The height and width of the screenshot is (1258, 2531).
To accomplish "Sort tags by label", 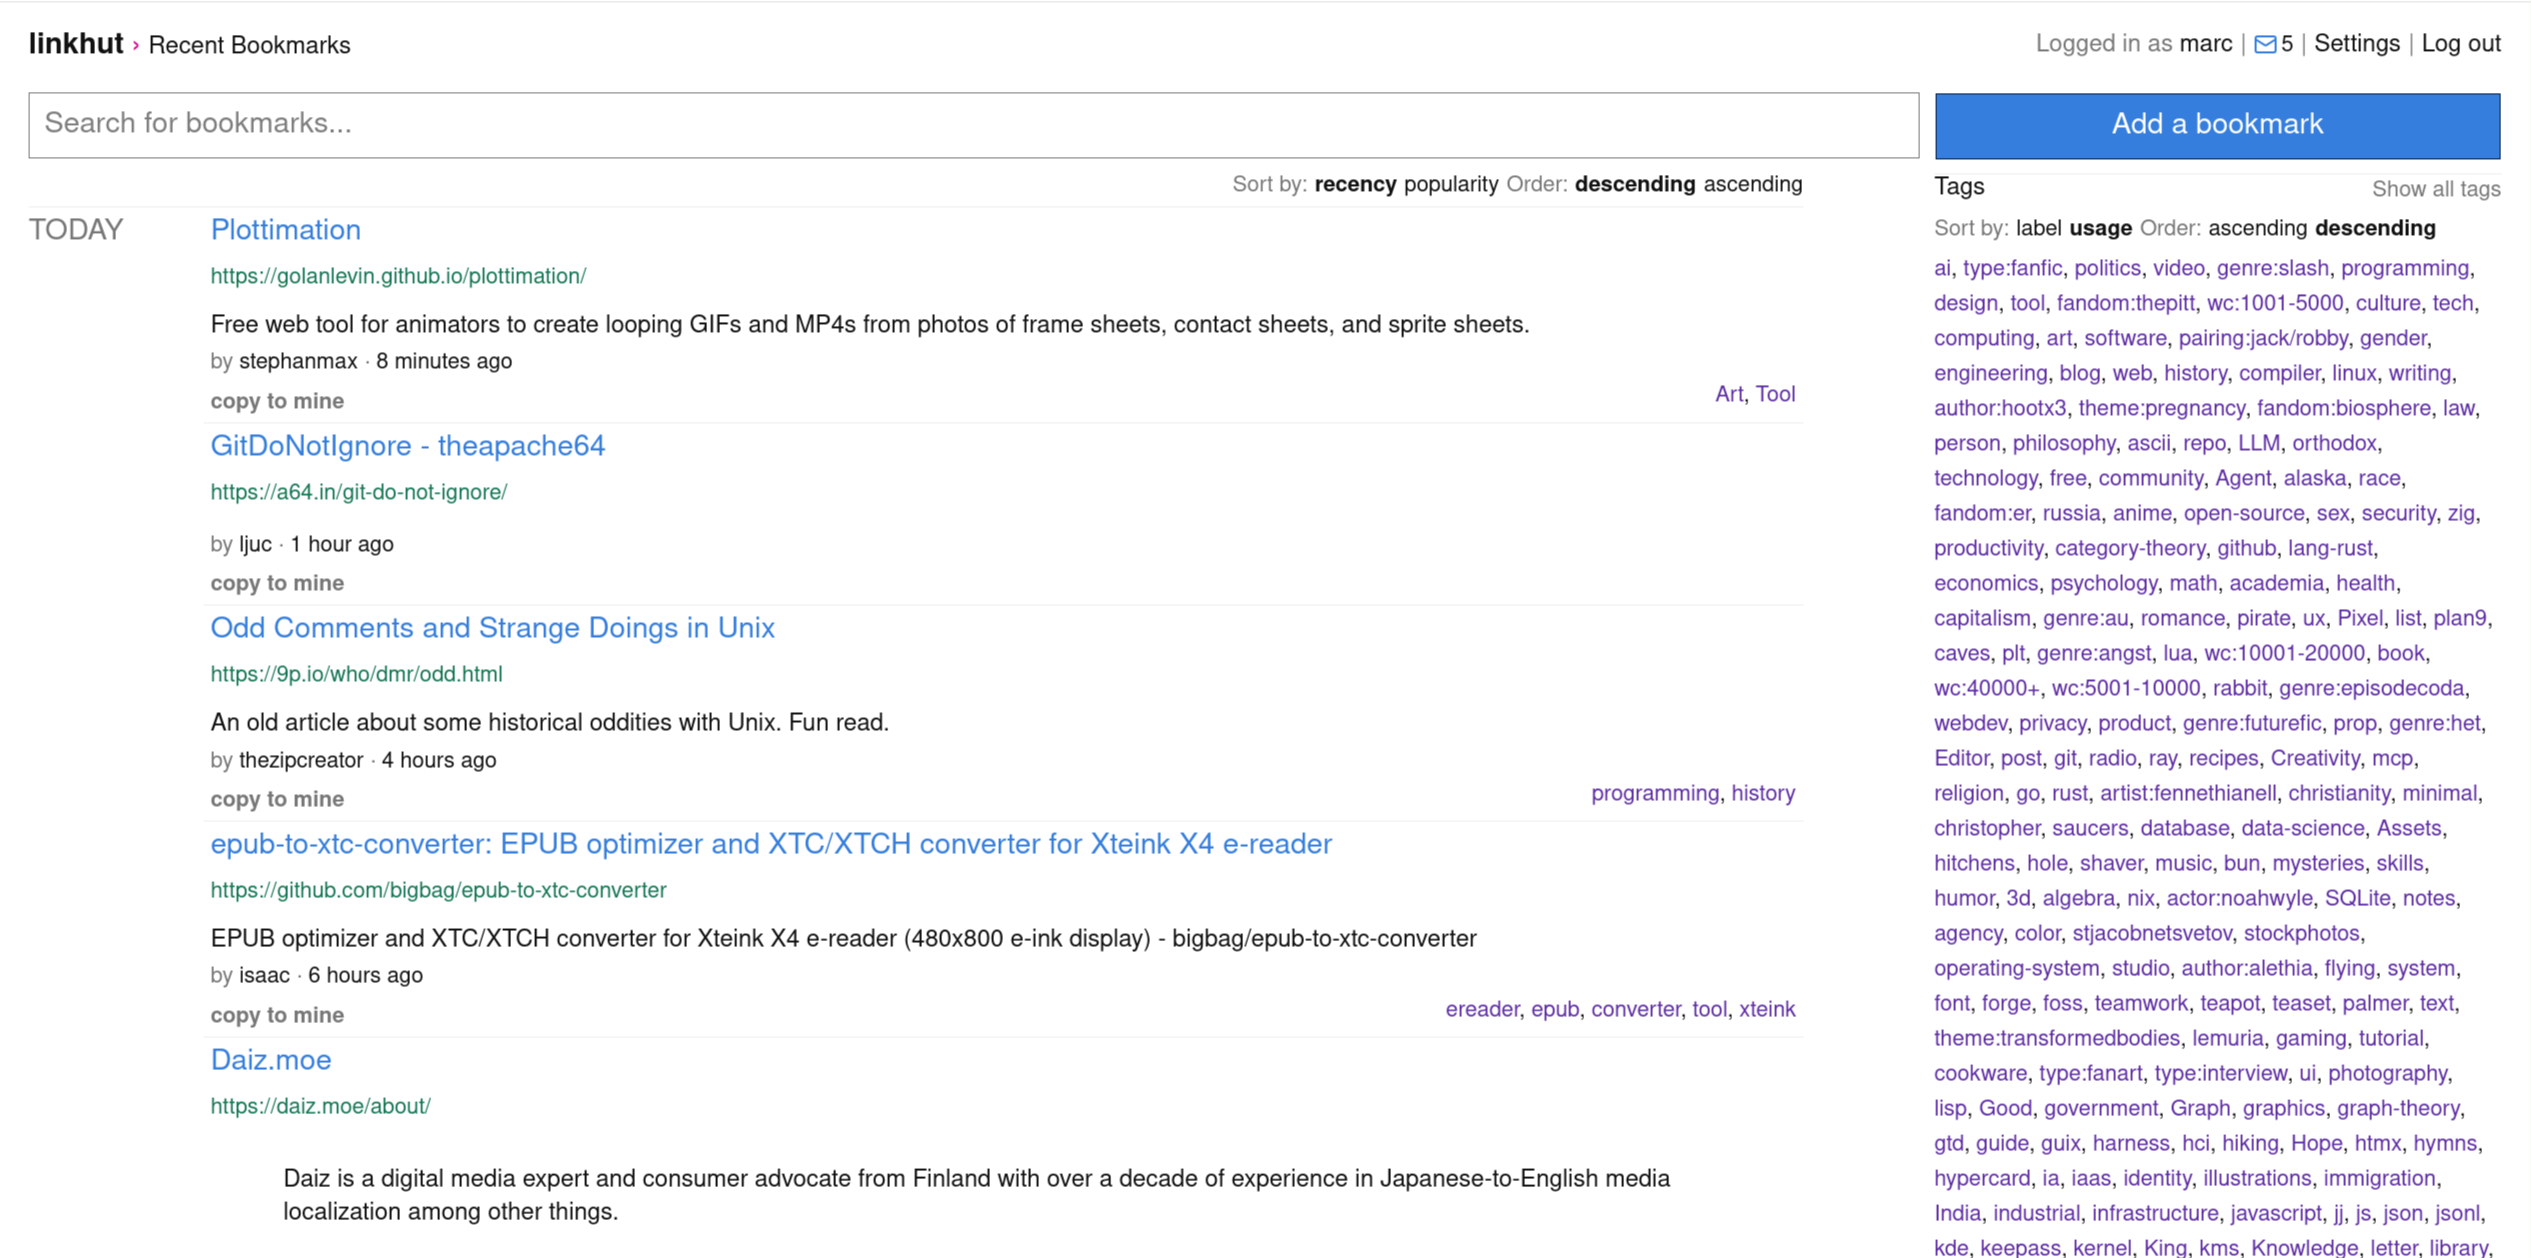I will click(2038, 228).
